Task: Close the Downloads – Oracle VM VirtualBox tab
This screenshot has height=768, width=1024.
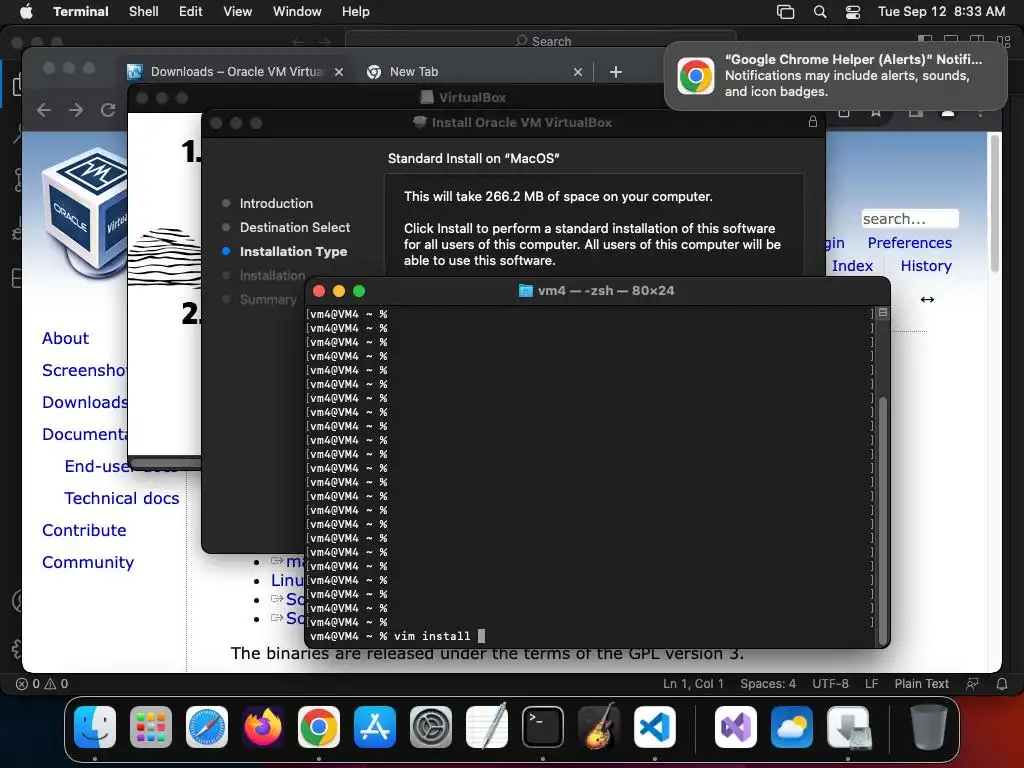Action: [x=339, y=72]
